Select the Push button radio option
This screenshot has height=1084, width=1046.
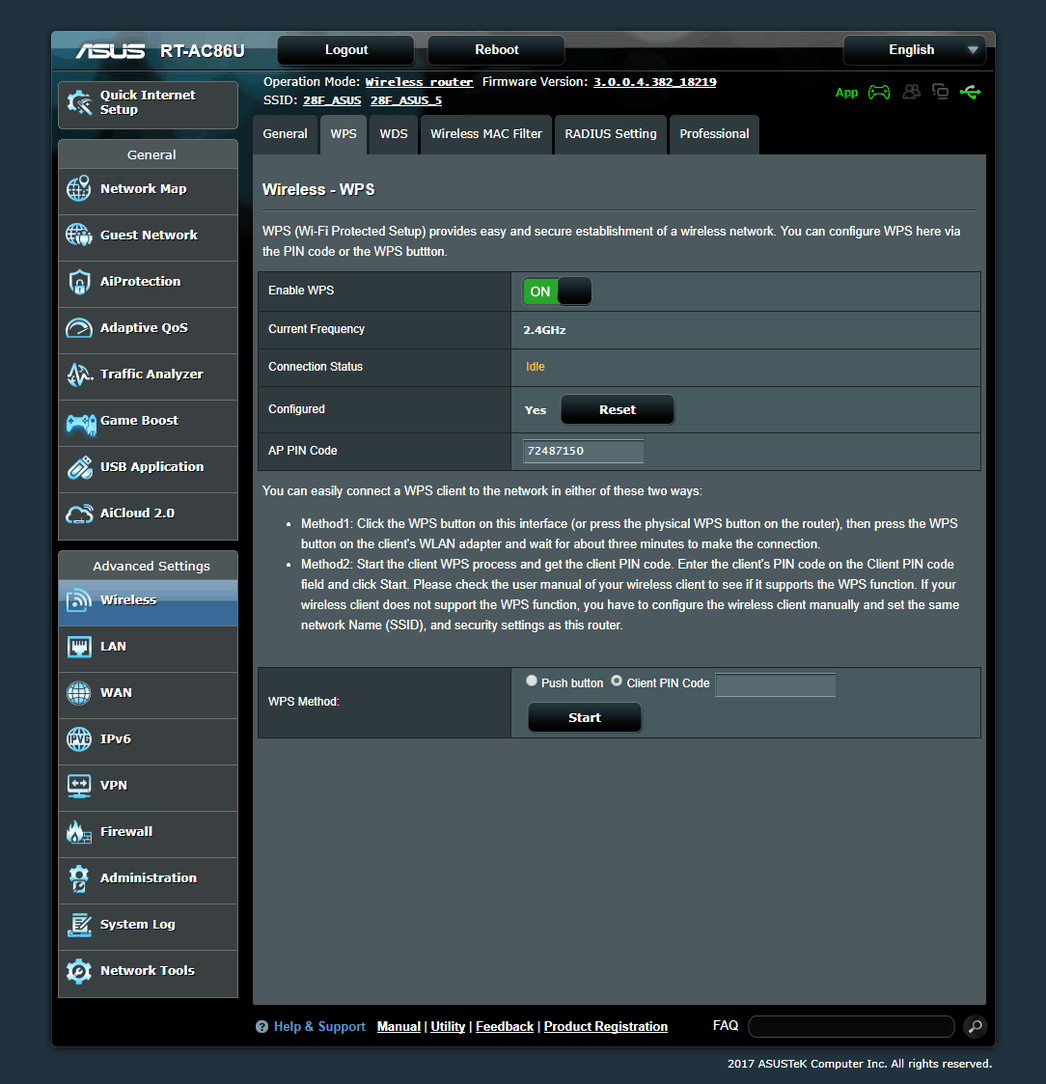[x=531, y=681]
